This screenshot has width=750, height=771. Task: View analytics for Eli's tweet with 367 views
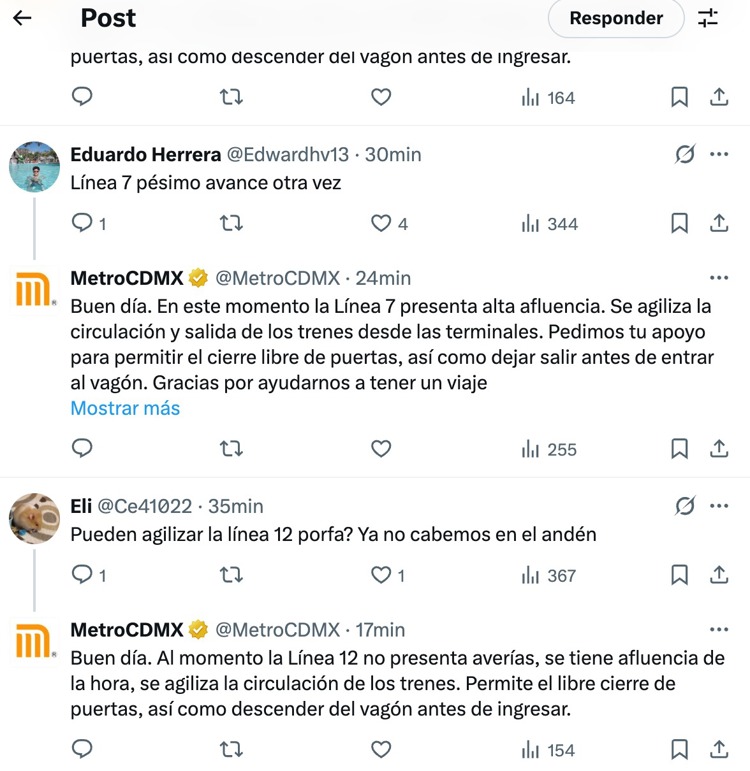point(549,575)
